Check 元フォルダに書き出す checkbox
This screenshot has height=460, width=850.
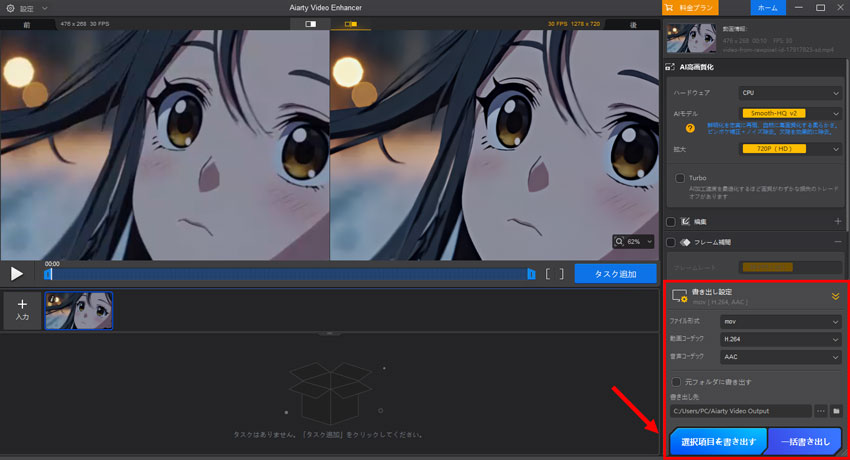677,382
